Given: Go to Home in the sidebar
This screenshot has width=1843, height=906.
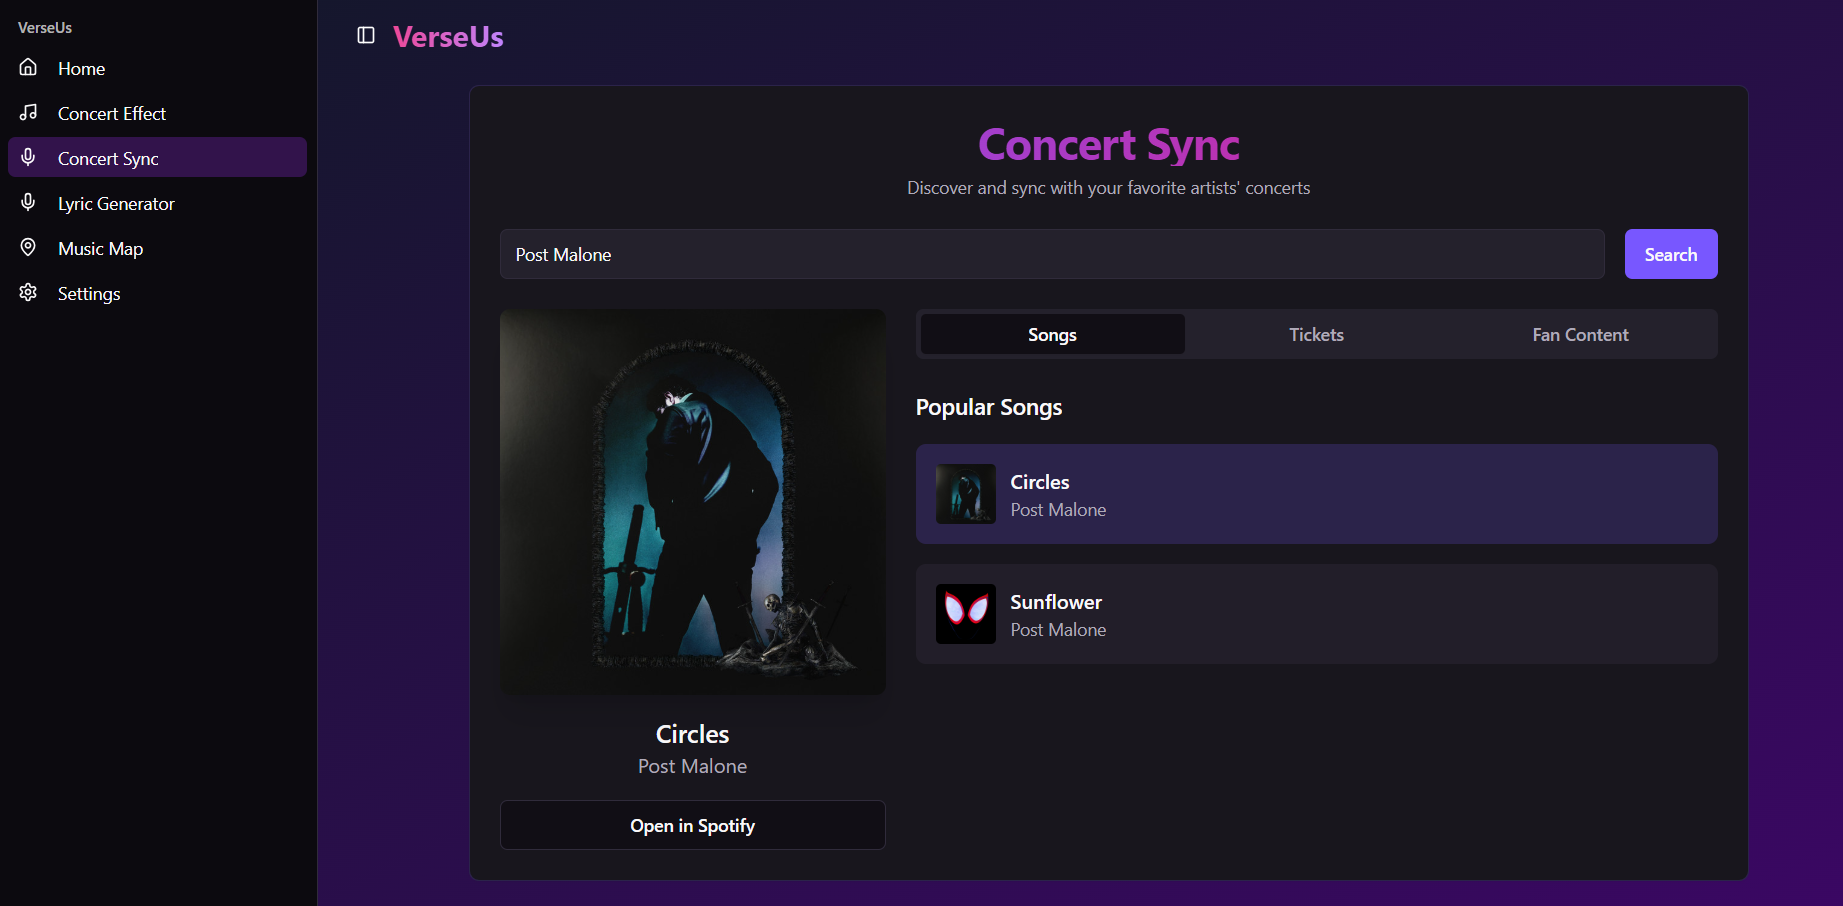Looking at the screenshot, I should [157, 68].
